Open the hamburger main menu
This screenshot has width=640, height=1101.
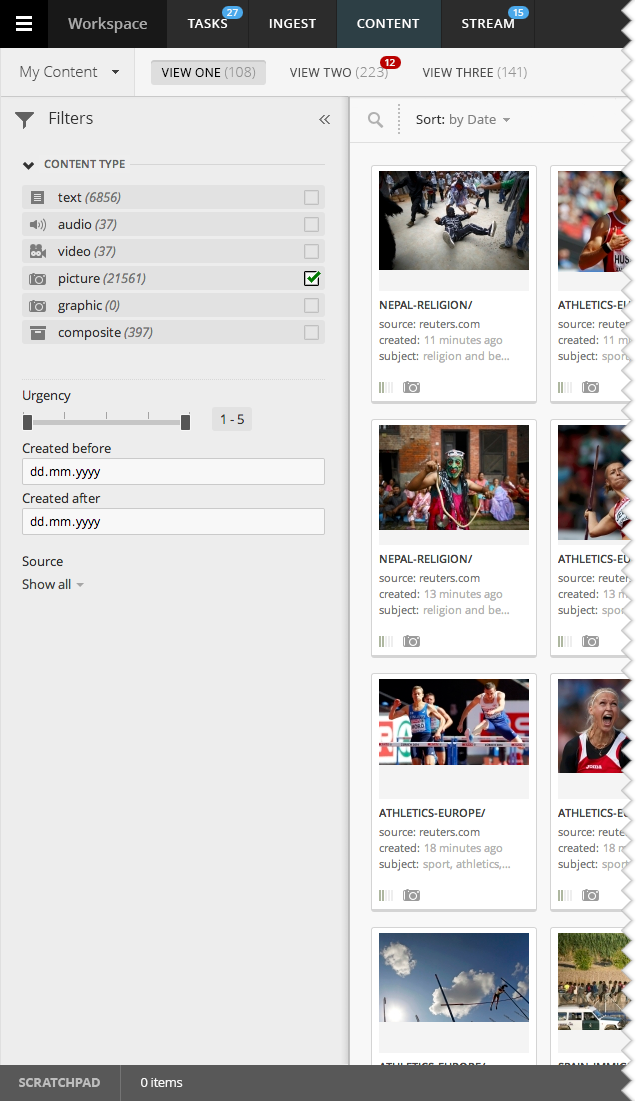coord(24,24)
